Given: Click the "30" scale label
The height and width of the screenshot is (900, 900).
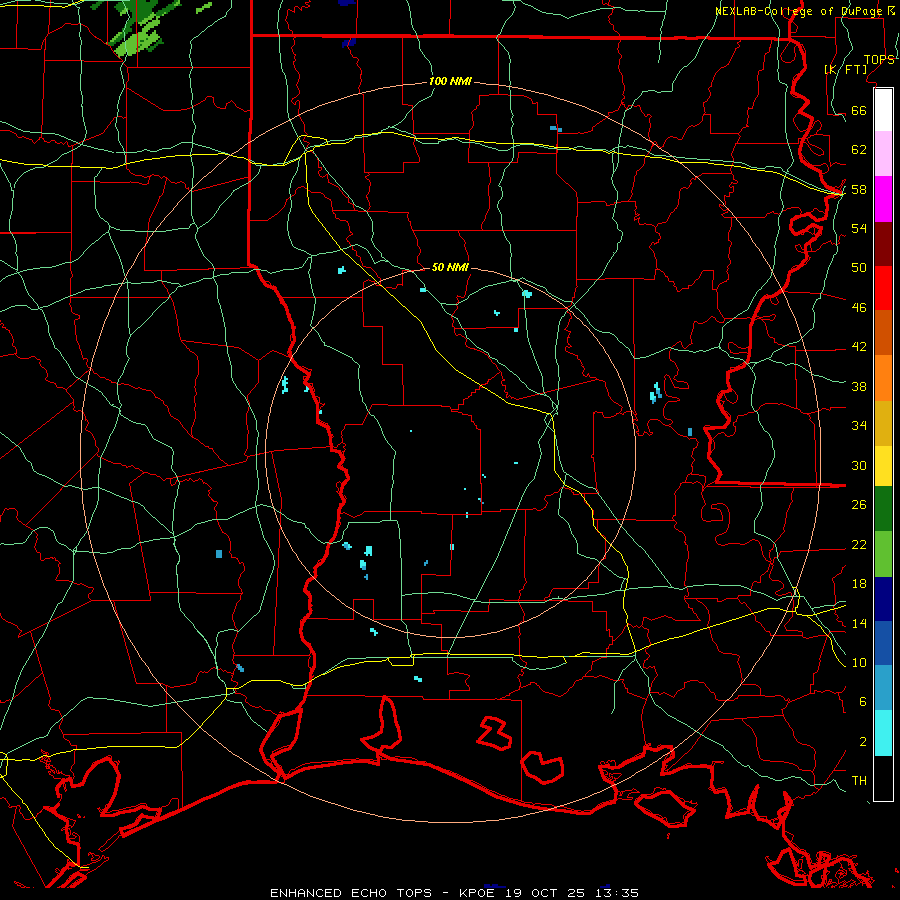Looking at the screenshot, I should coord(859,465).
